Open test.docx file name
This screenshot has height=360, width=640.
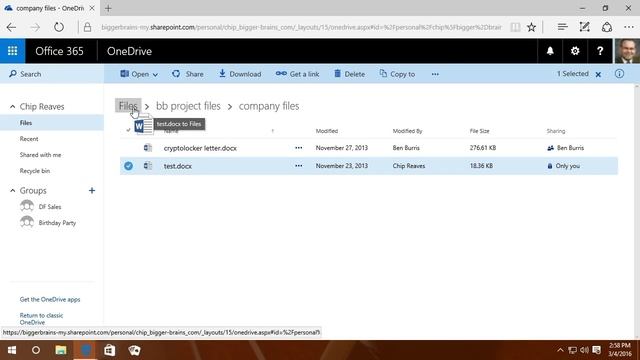tap(178, 166)
